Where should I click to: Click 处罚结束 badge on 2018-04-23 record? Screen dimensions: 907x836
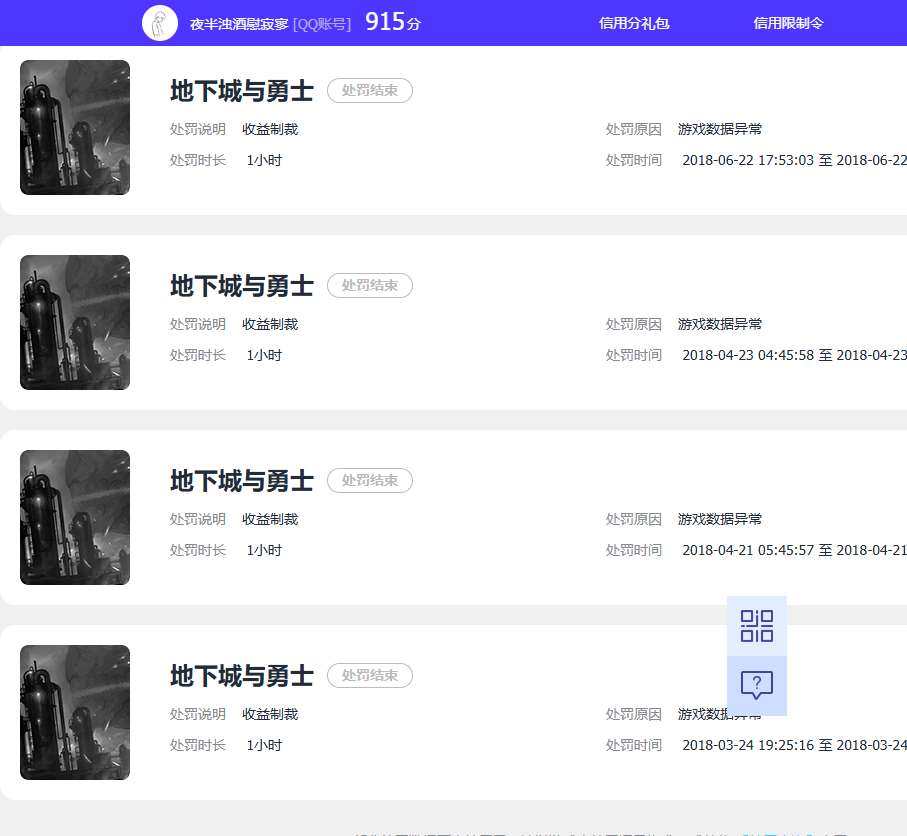click(370, 286)
